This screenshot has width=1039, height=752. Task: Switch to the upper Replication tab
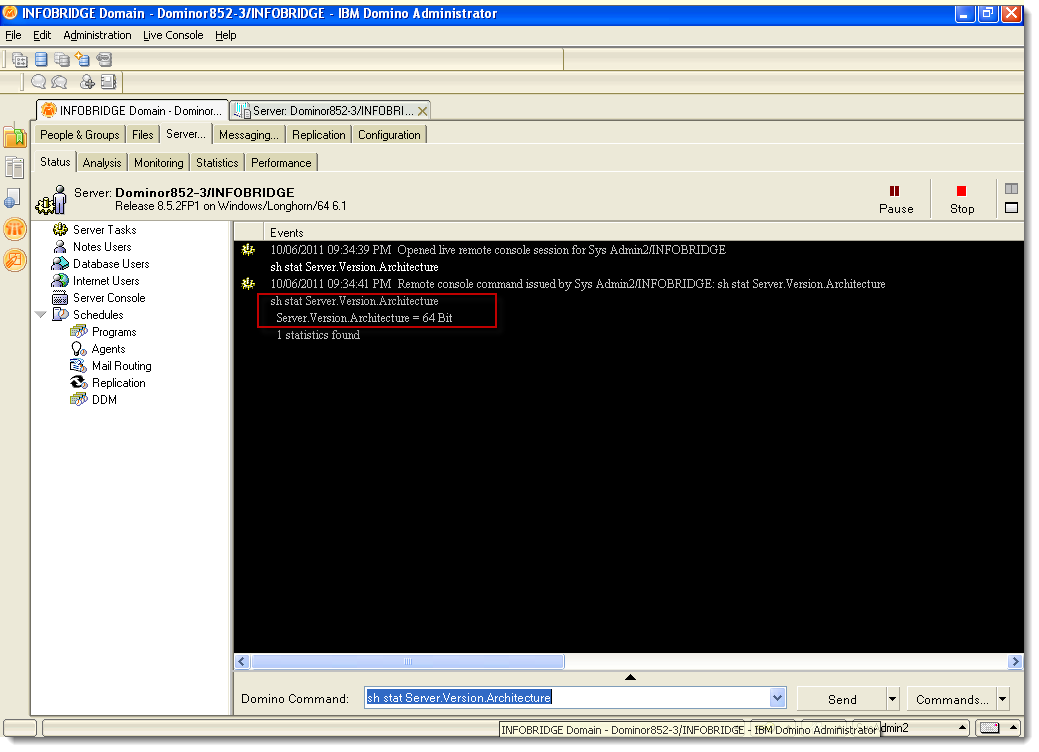[319, 134]
